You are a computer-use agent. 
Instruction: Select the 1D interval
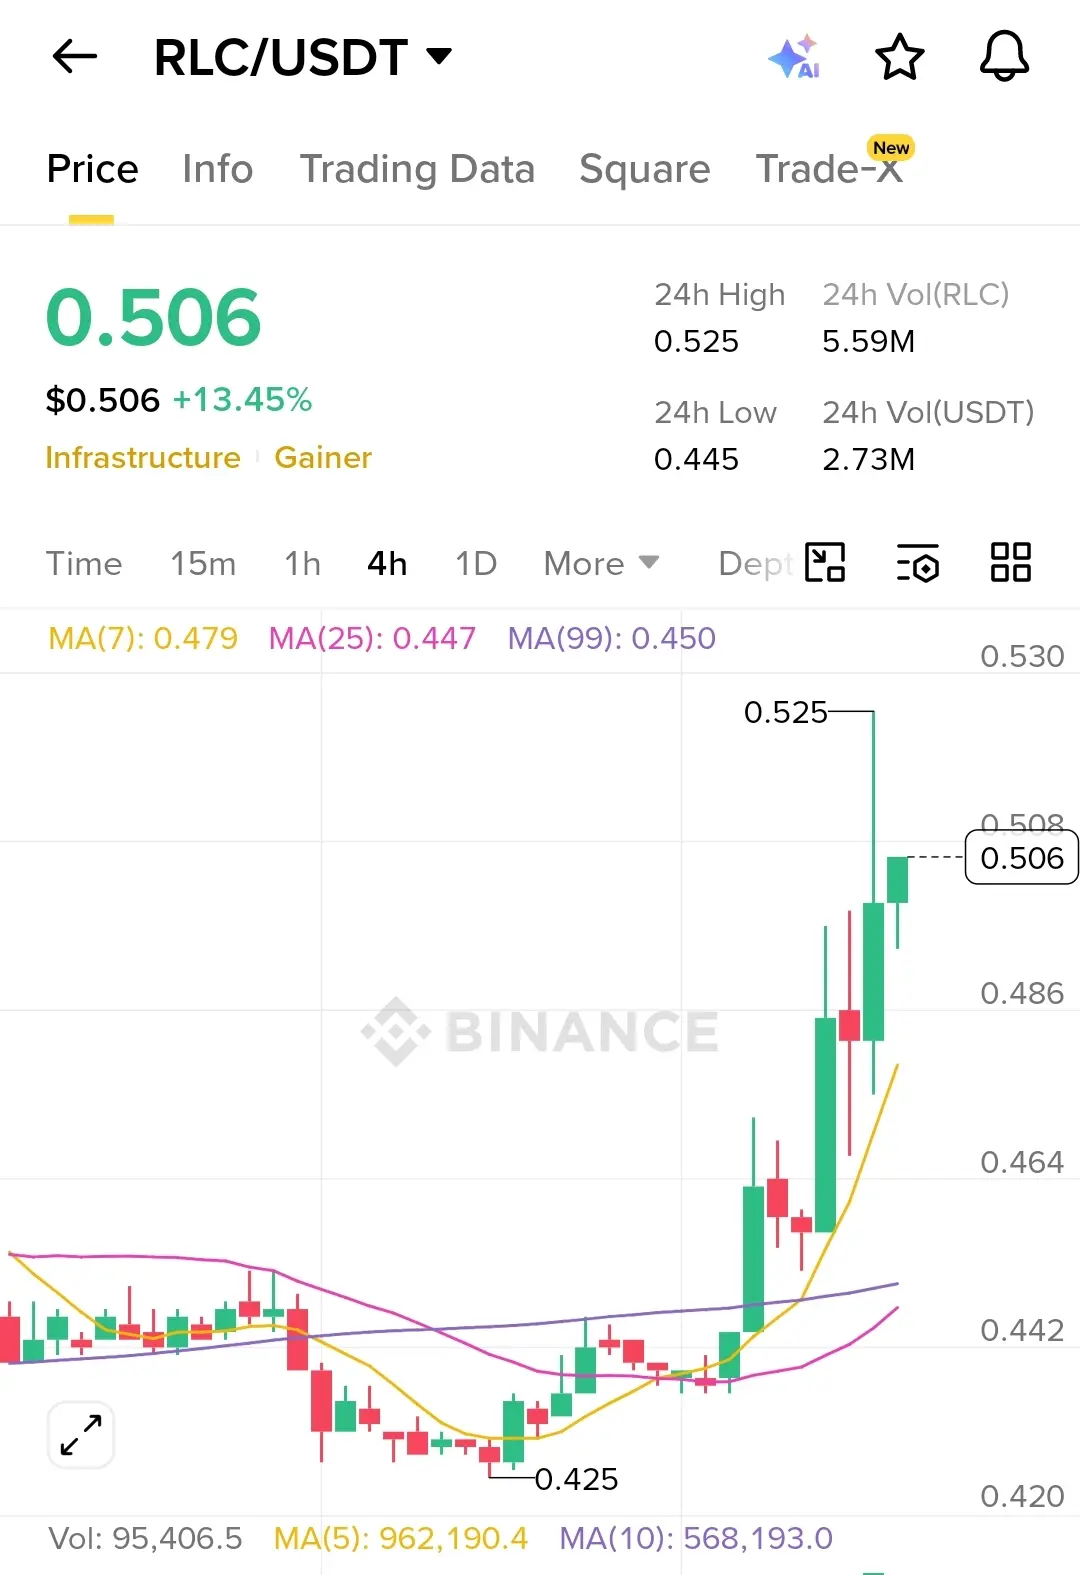click(476, 563)
